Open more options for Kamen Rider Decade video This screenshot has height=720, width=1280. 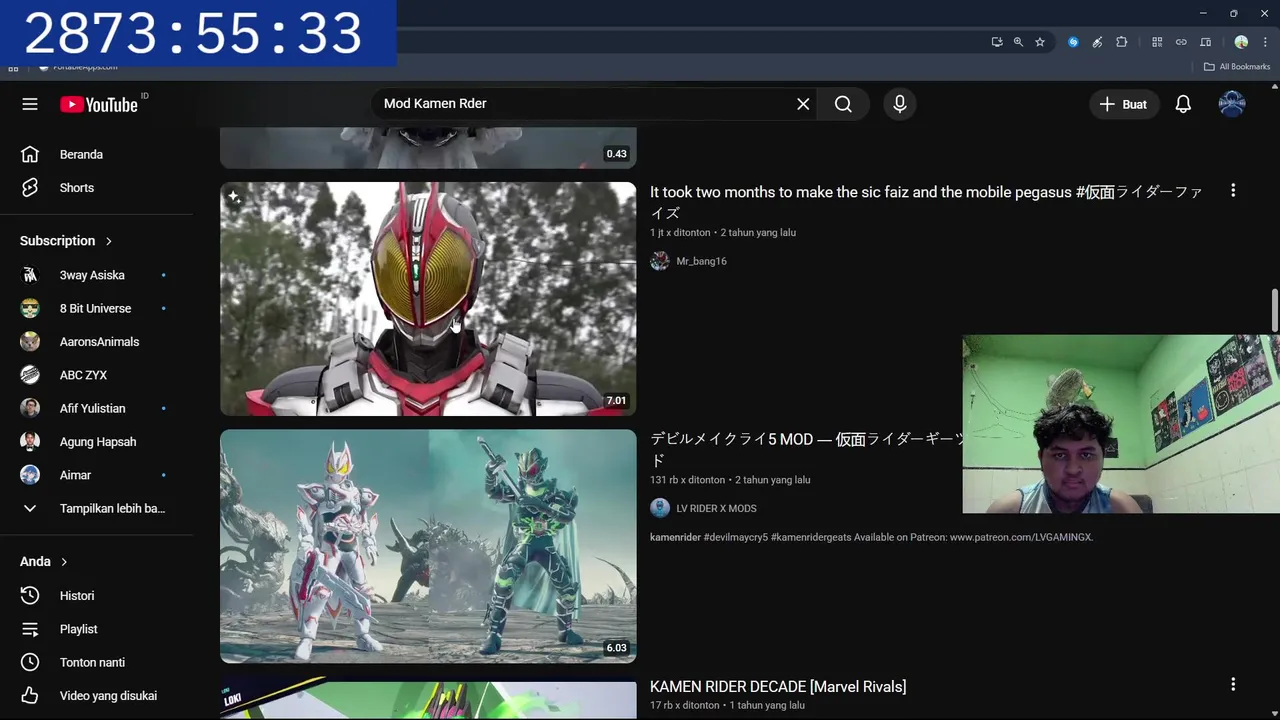1233,684
